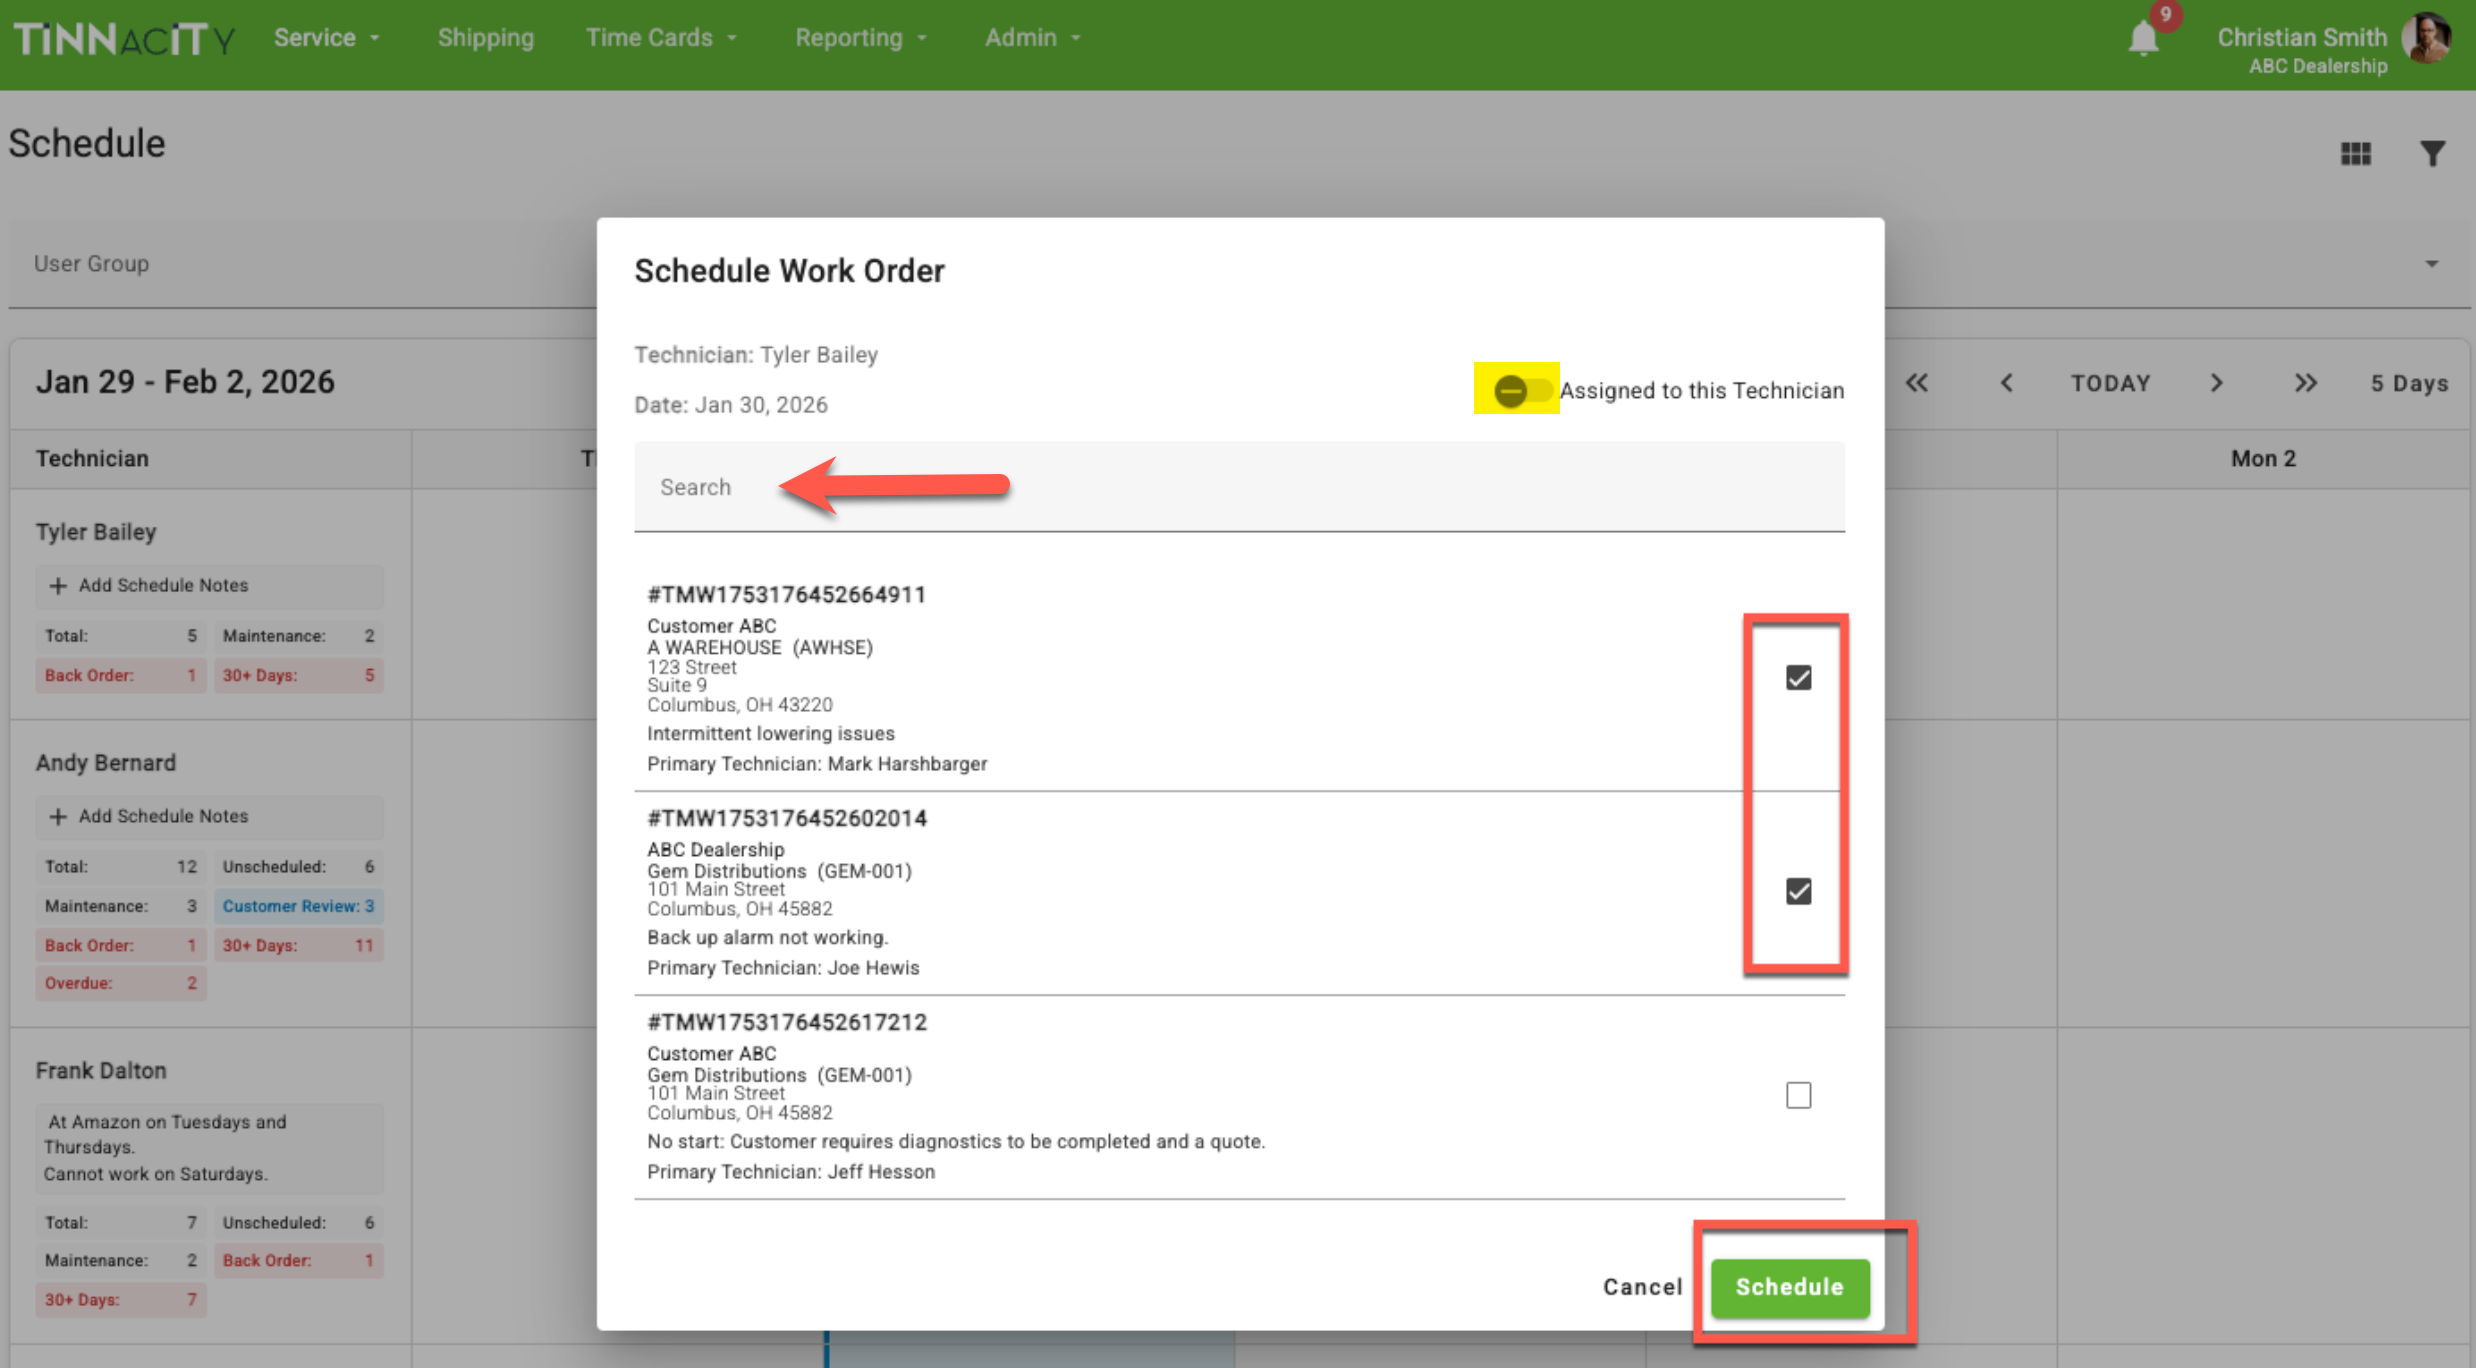Open the schedule filter funnel icon
2476x1368 pixels.
click(2432, 153)
